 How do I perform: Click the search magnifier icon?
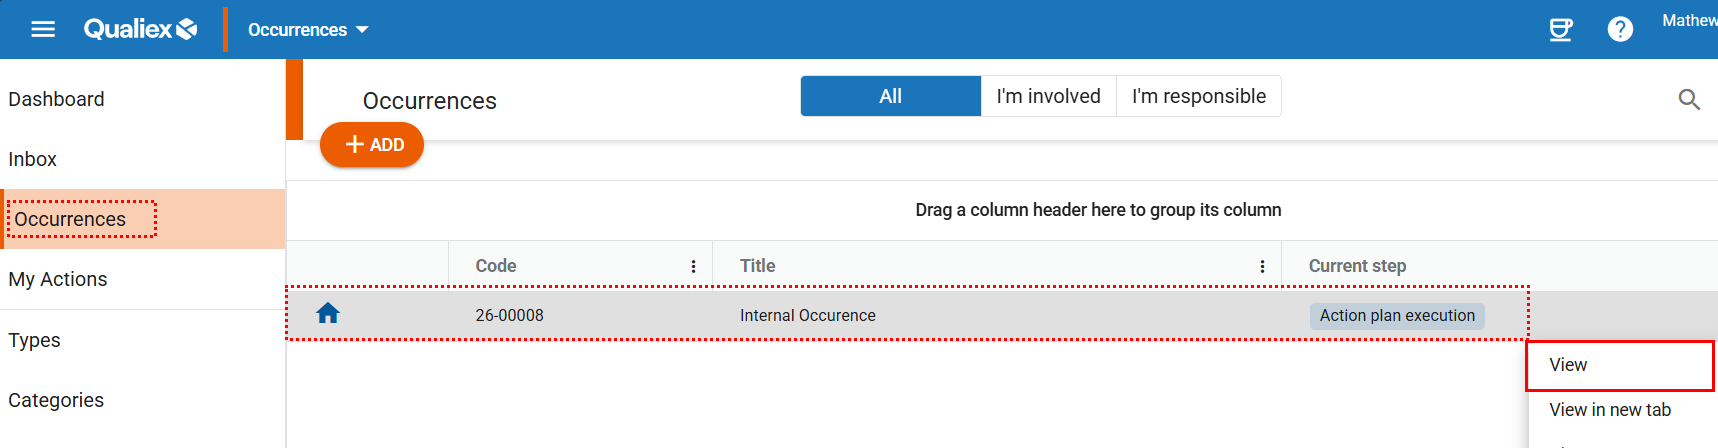(1689, 99)
